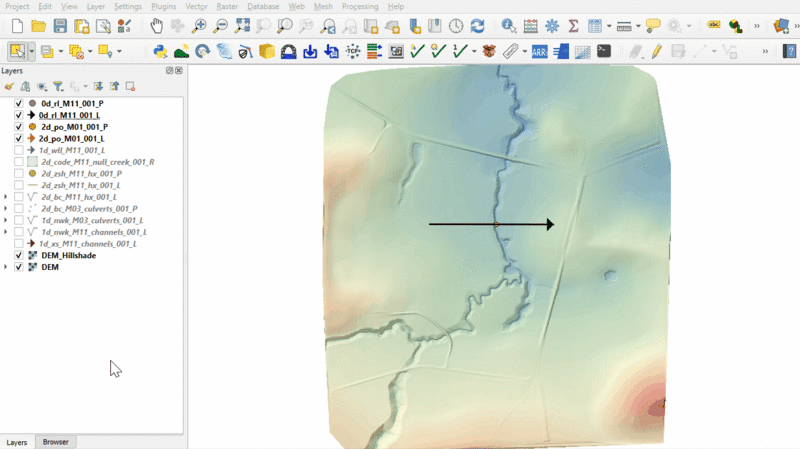The height and width of the screenshot is (449, 800).
Task: Open the Processing menu
Action: pyautogui.click(x=360, y=6)
